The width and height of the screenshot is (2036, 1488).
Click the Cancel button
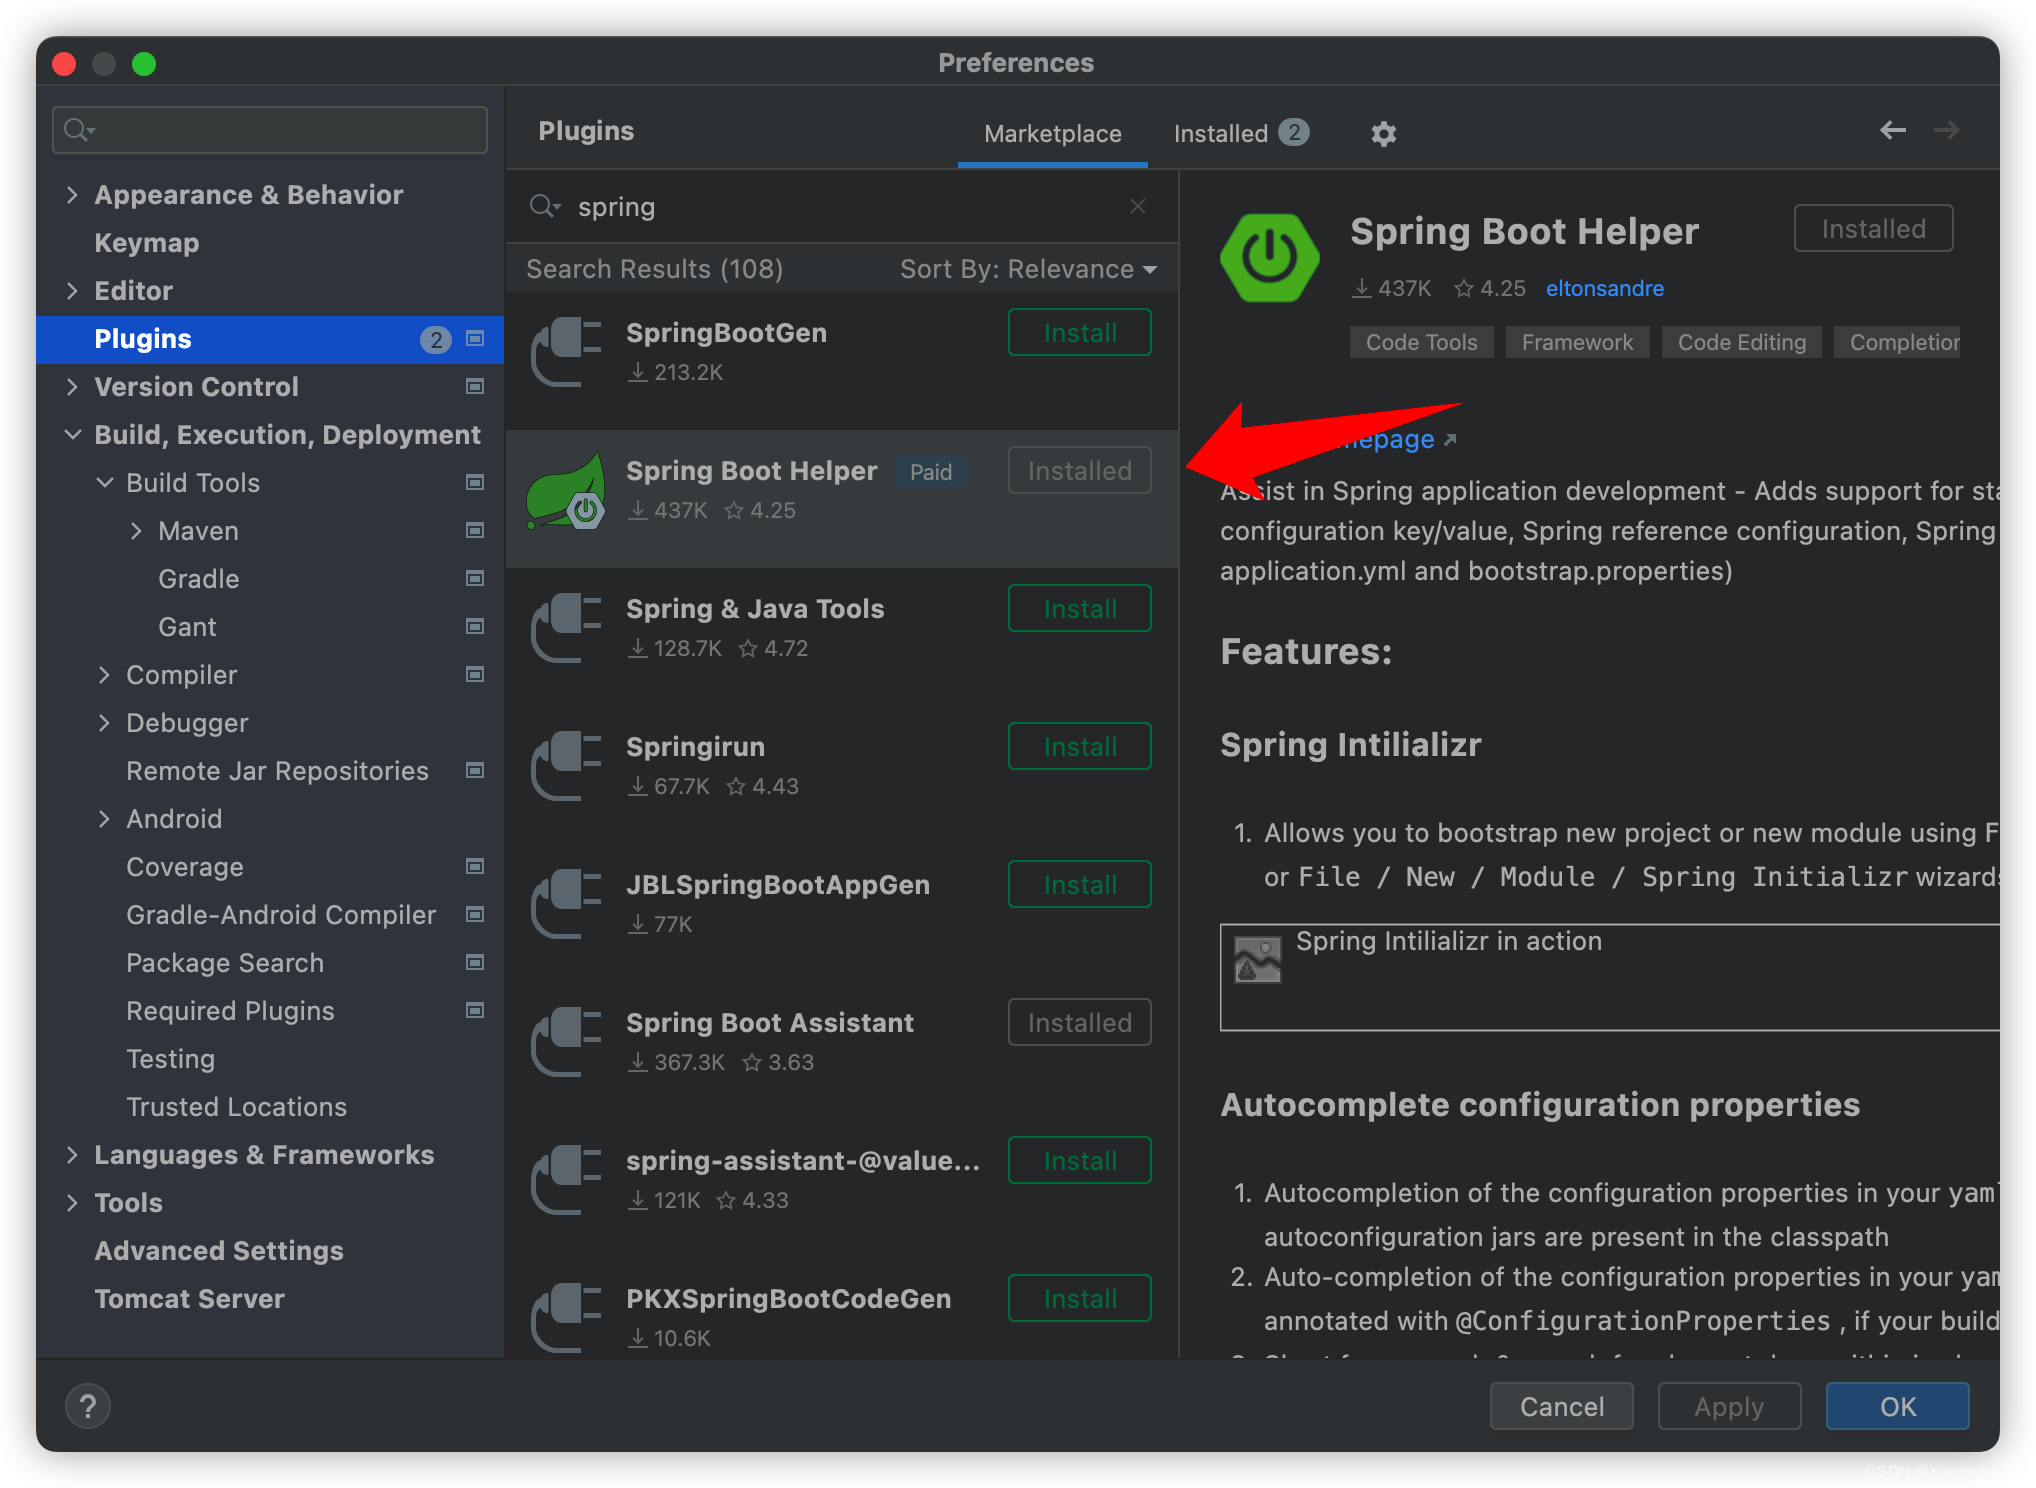pyautogui.click(x=1561, y=1406)
